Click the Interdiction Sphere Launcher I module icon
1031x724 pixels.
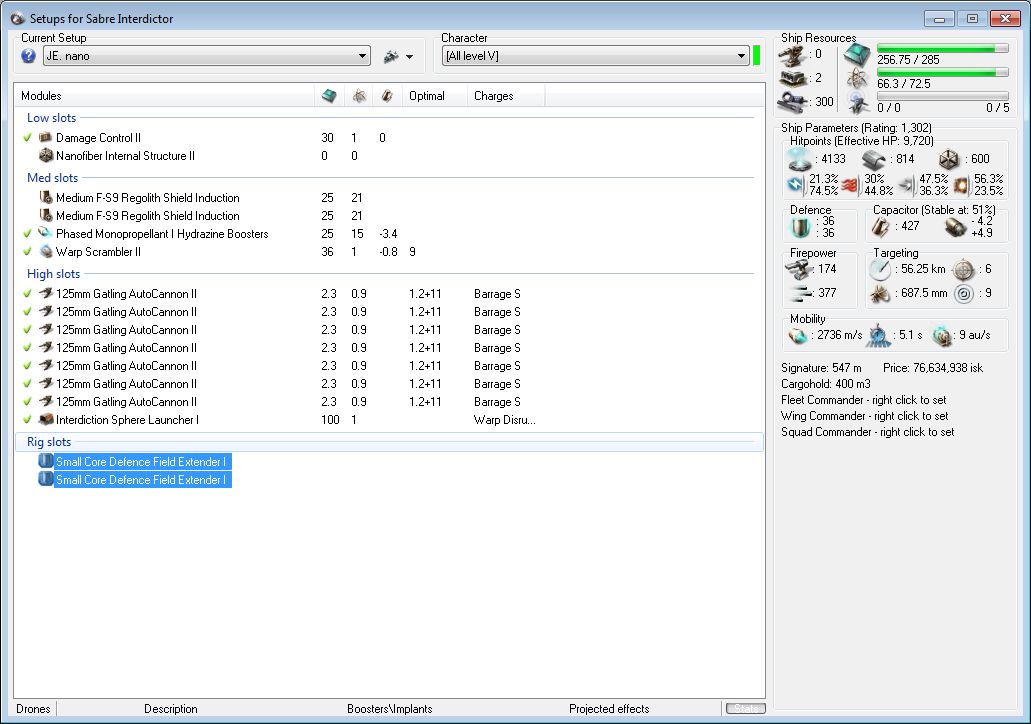(45, 420)
